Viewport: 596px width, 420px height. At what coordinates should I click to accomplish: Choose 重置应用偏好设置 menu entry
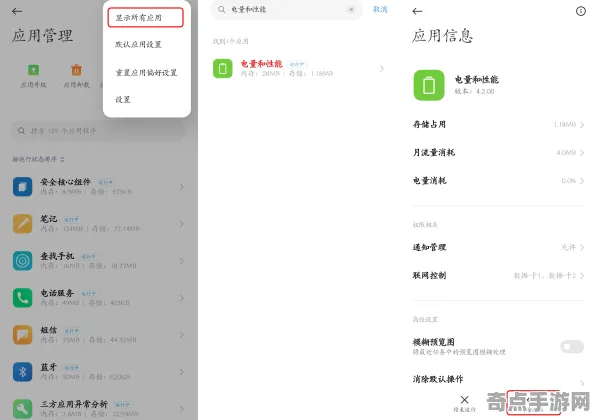pyautogui.click(x=146, y=72)
